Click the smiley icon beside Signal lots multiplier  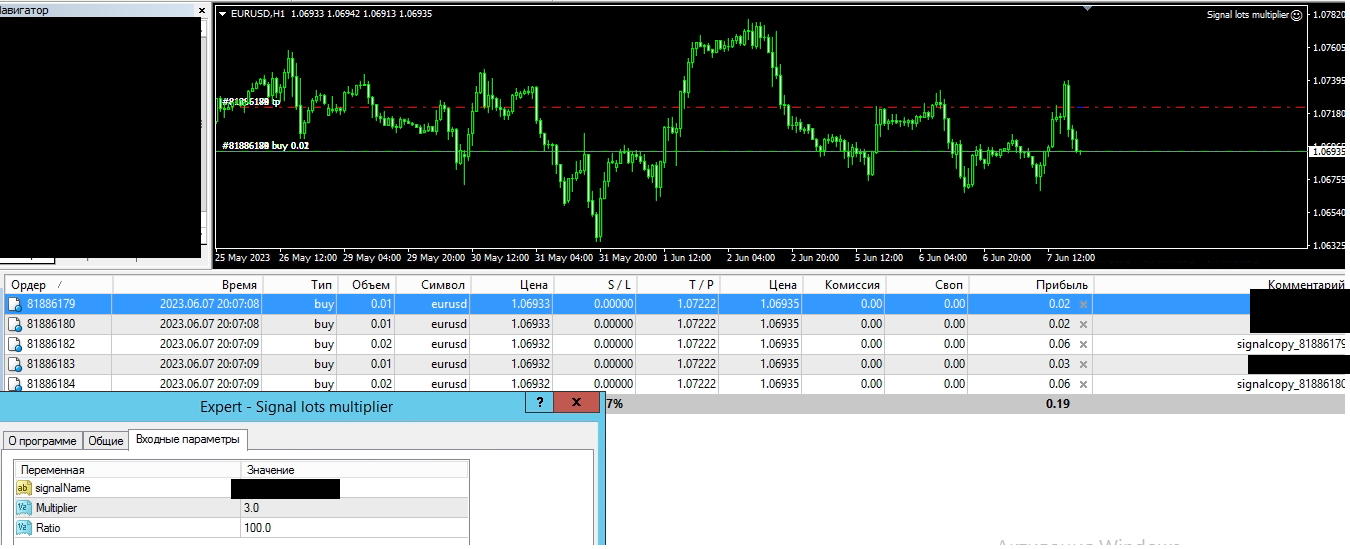point(1297,15)
